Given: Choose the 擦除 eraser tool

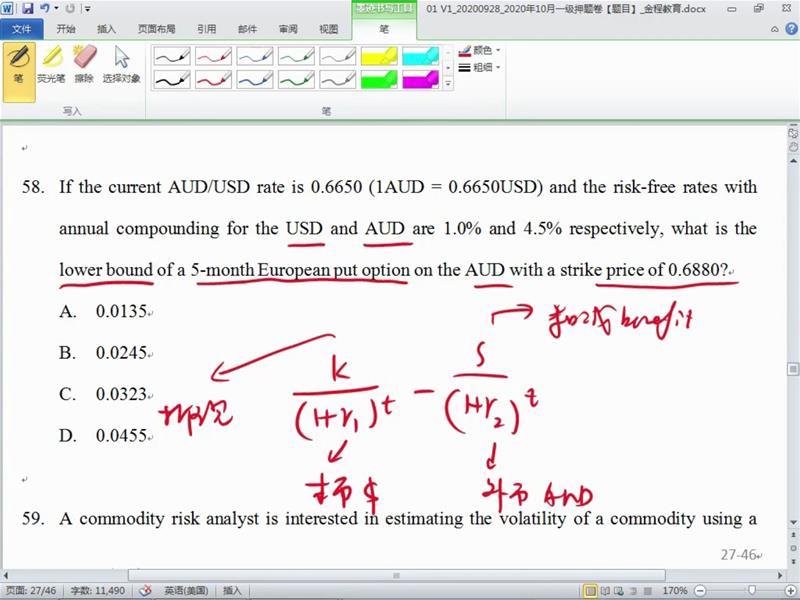Looking at the screenshot, I should pos(85,64).
